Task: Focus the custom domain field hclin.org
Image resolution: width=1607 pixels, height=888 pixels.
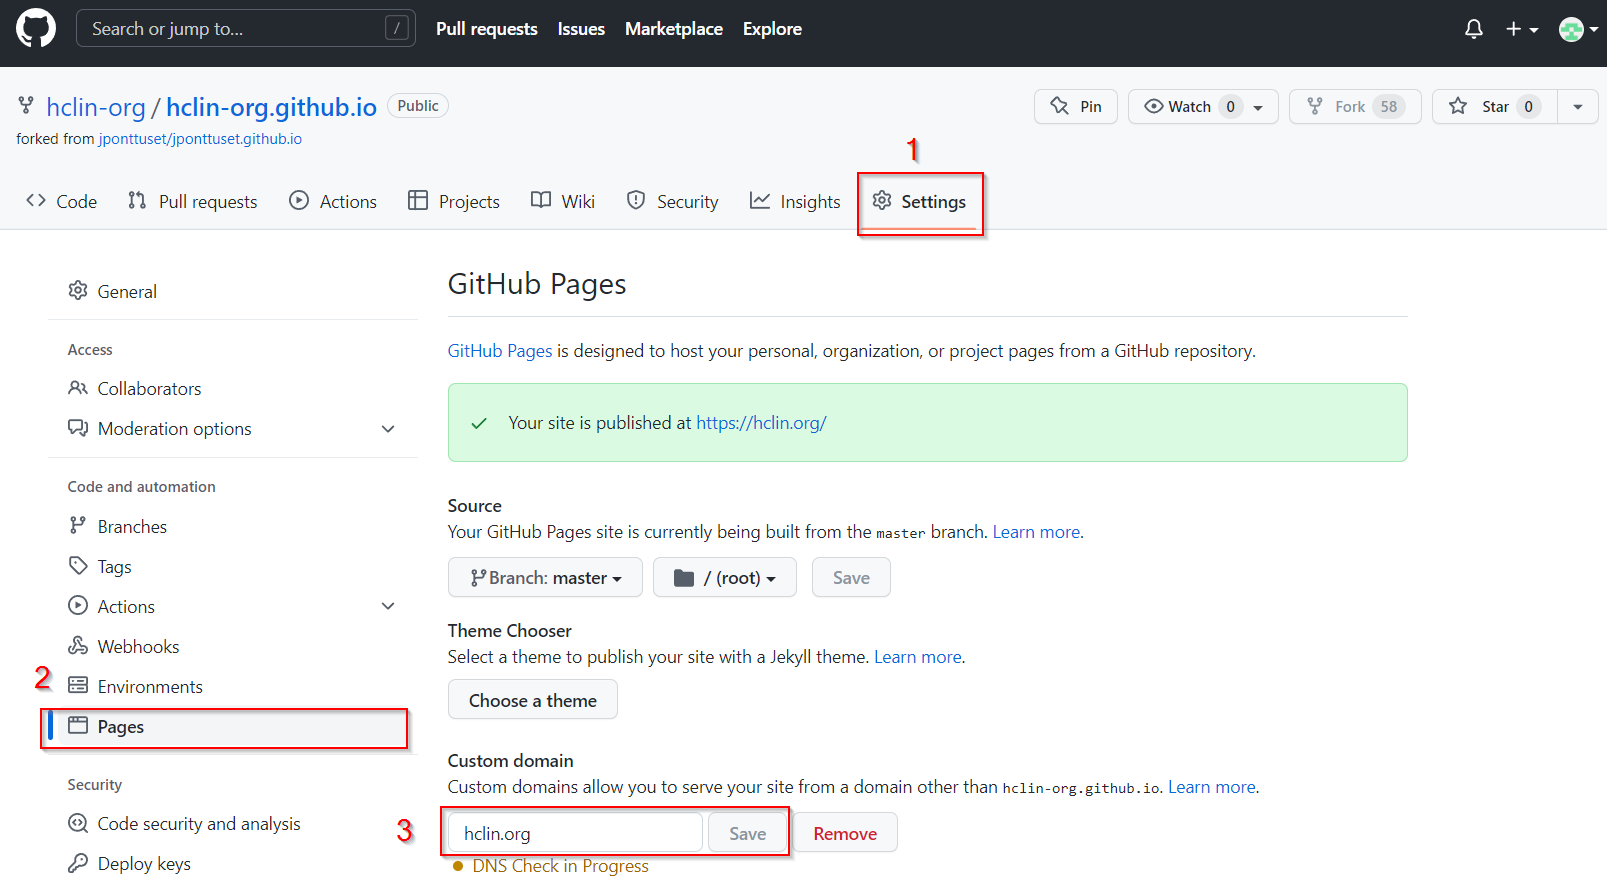Action: pos(575,833)
